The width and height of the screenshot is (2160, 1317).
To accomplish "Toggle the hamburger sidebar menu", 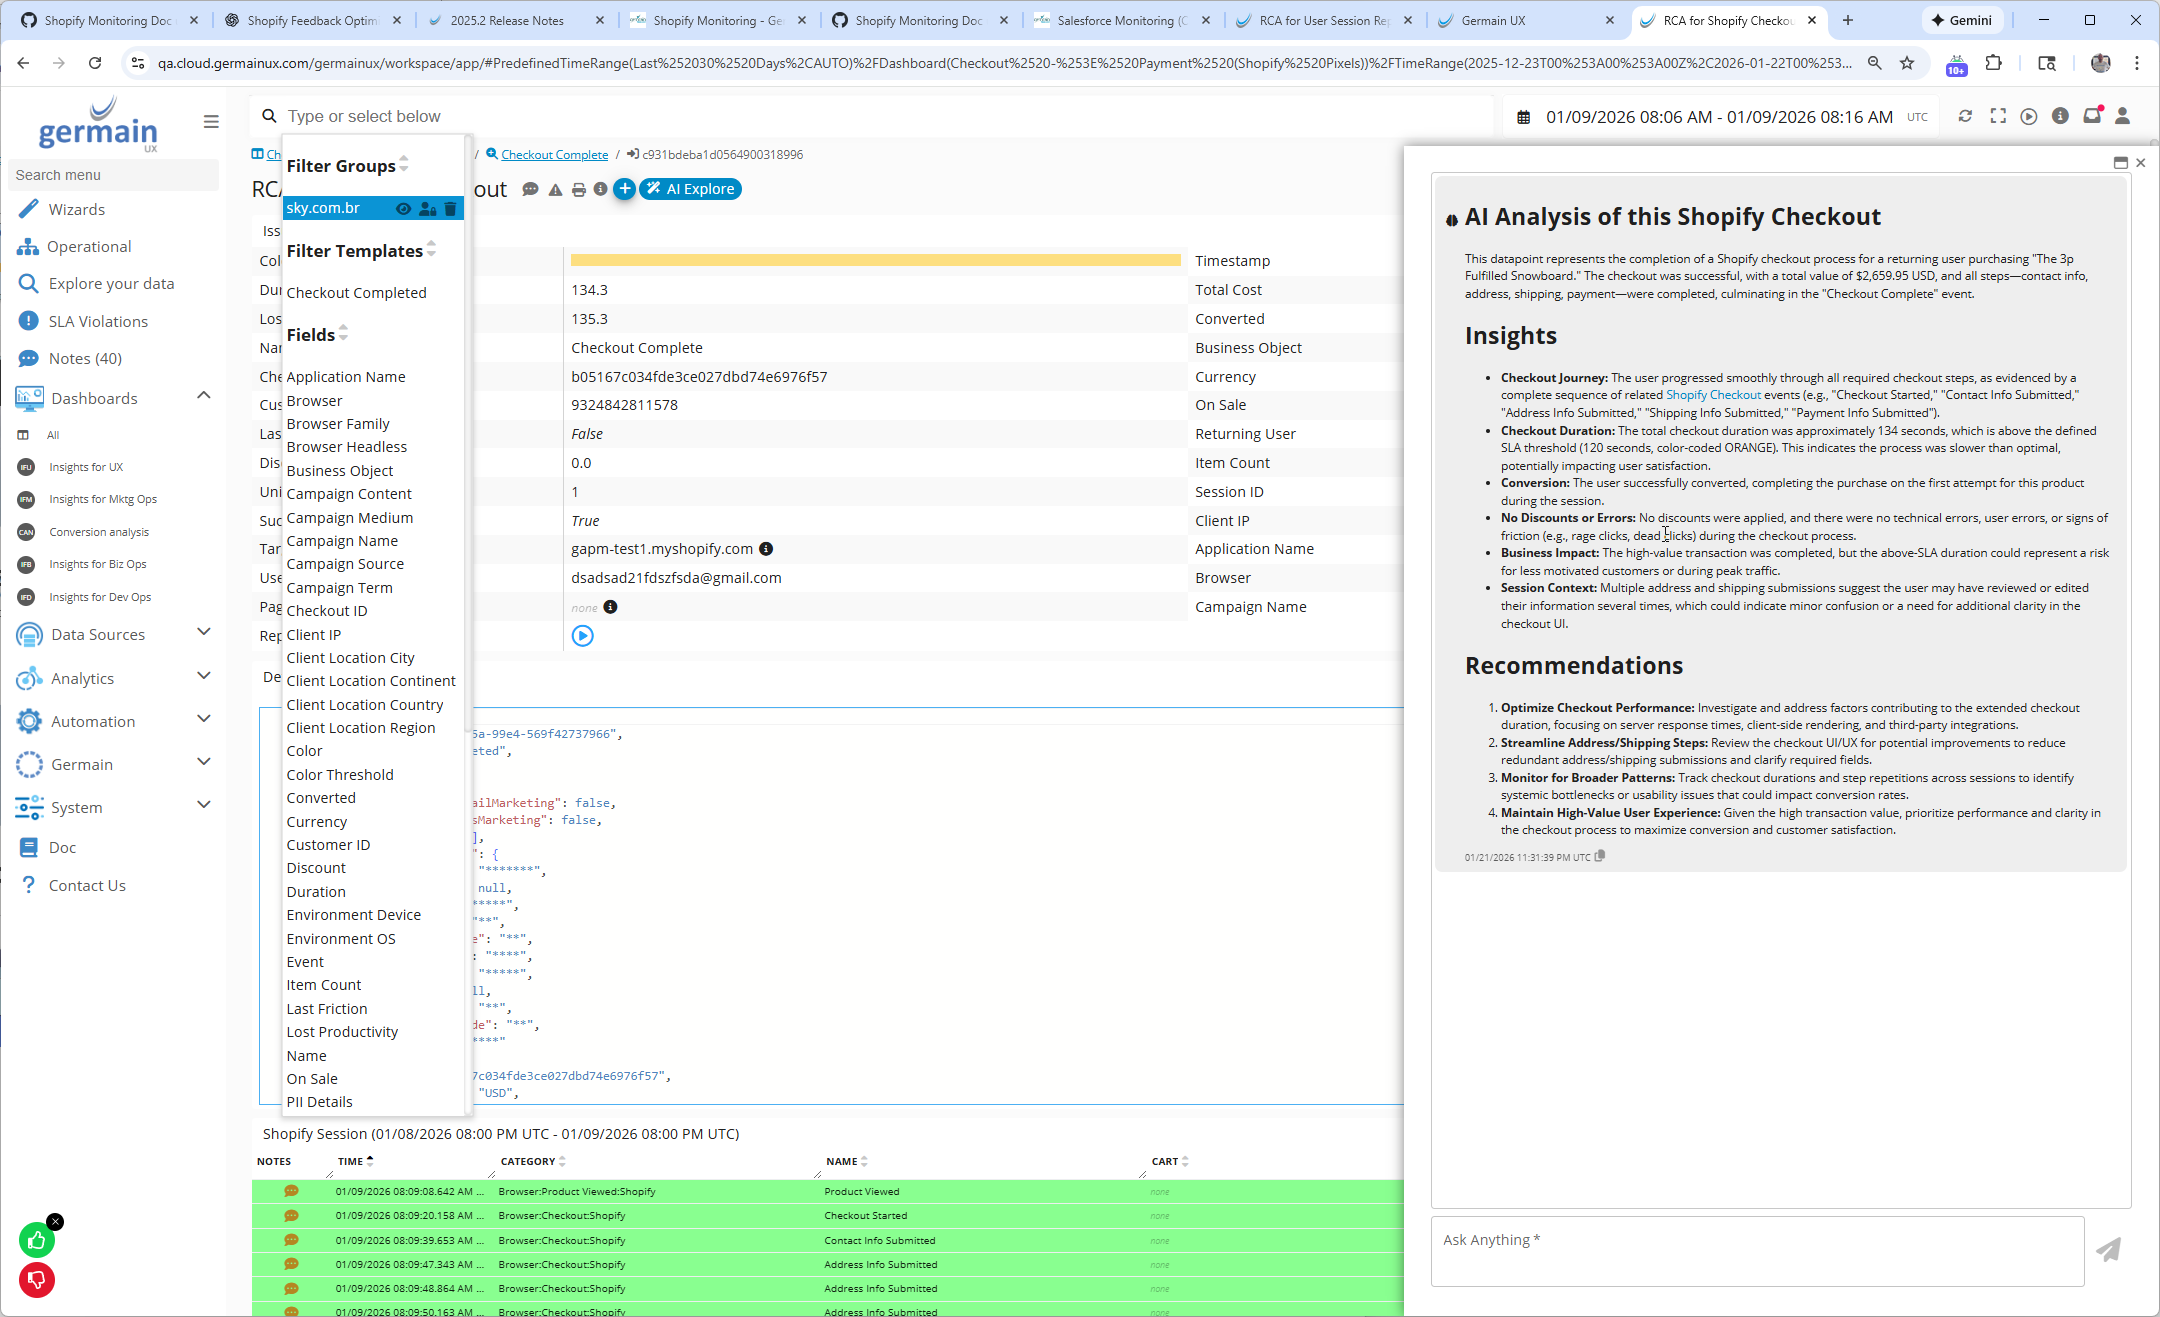I will pos(211,122).
